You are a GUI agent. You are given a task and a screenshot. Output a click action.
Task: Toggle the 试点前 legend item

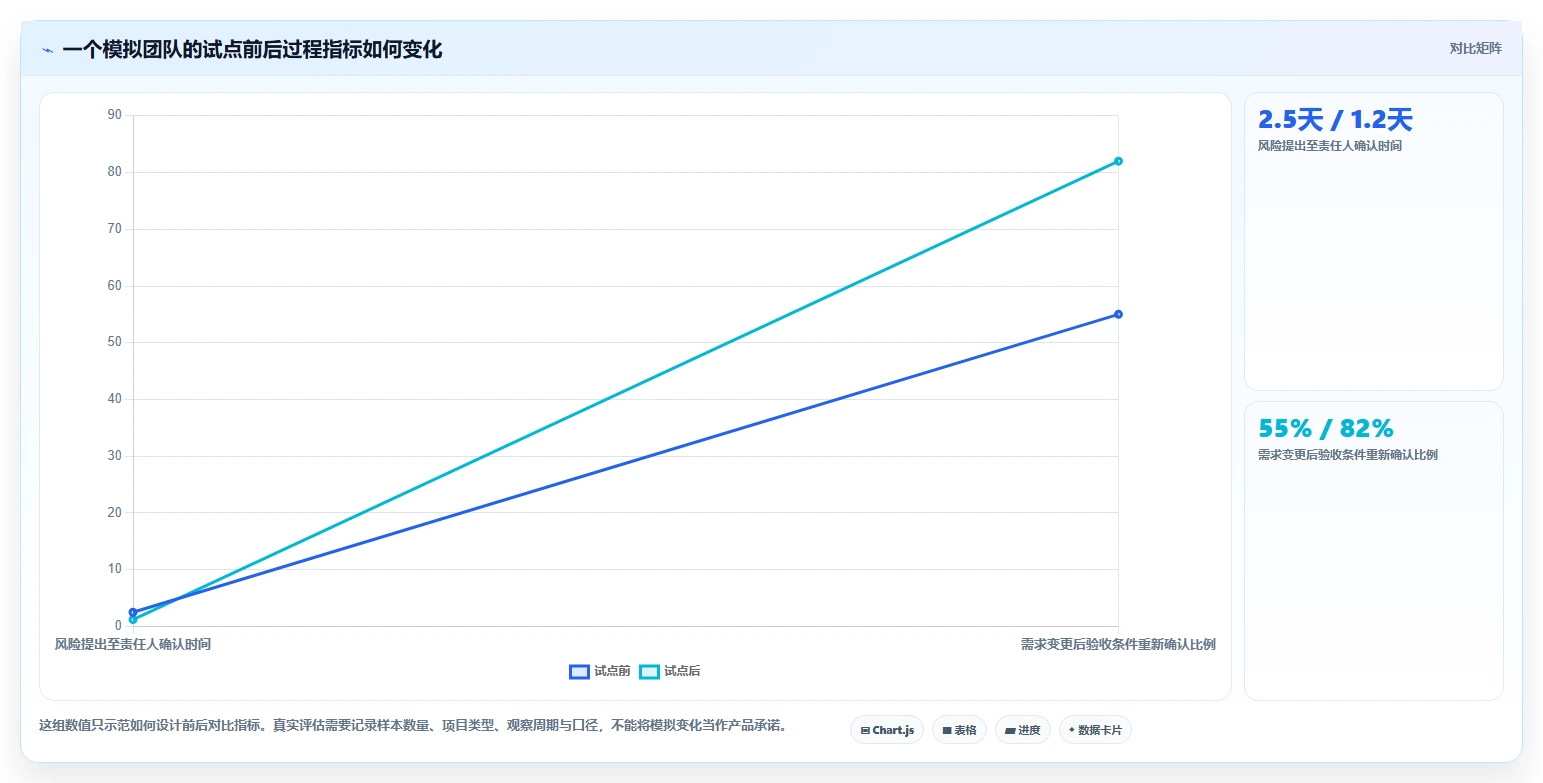coord(600,672)
